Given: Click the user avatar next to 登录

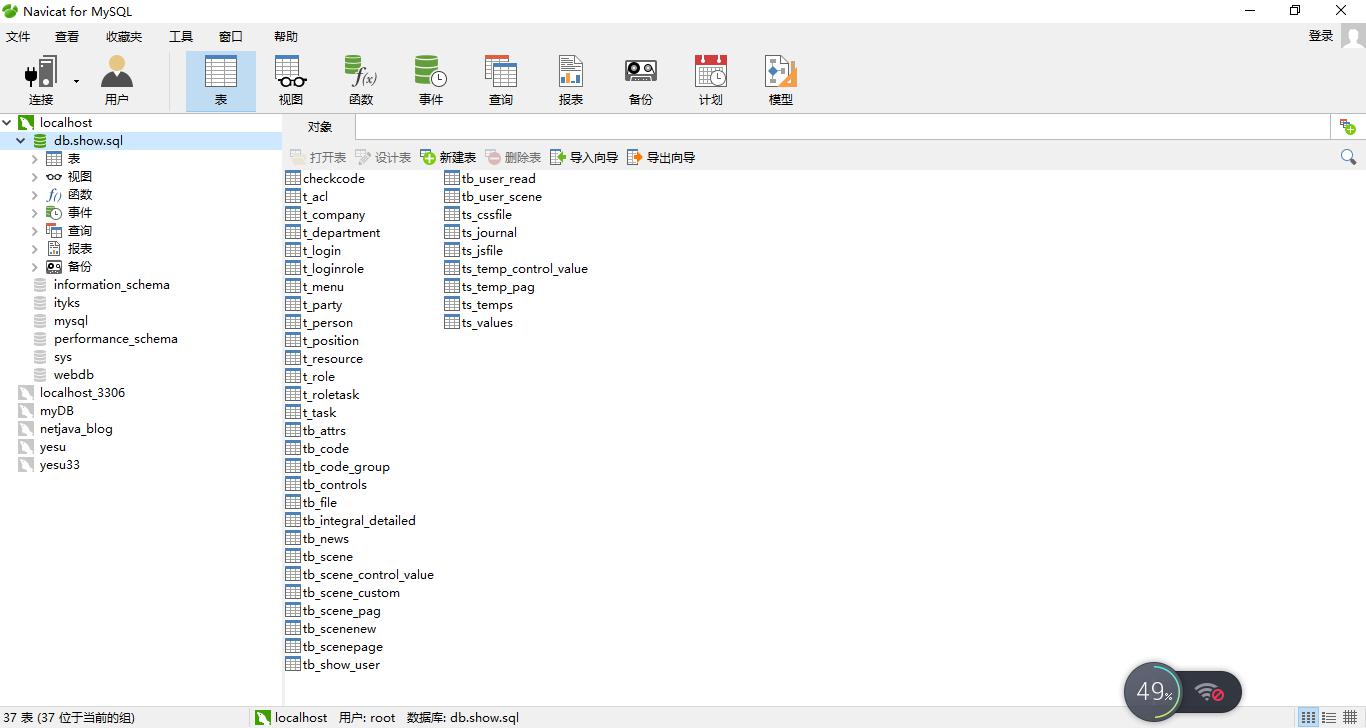Looking at the screenshot, I should 1353,36.
